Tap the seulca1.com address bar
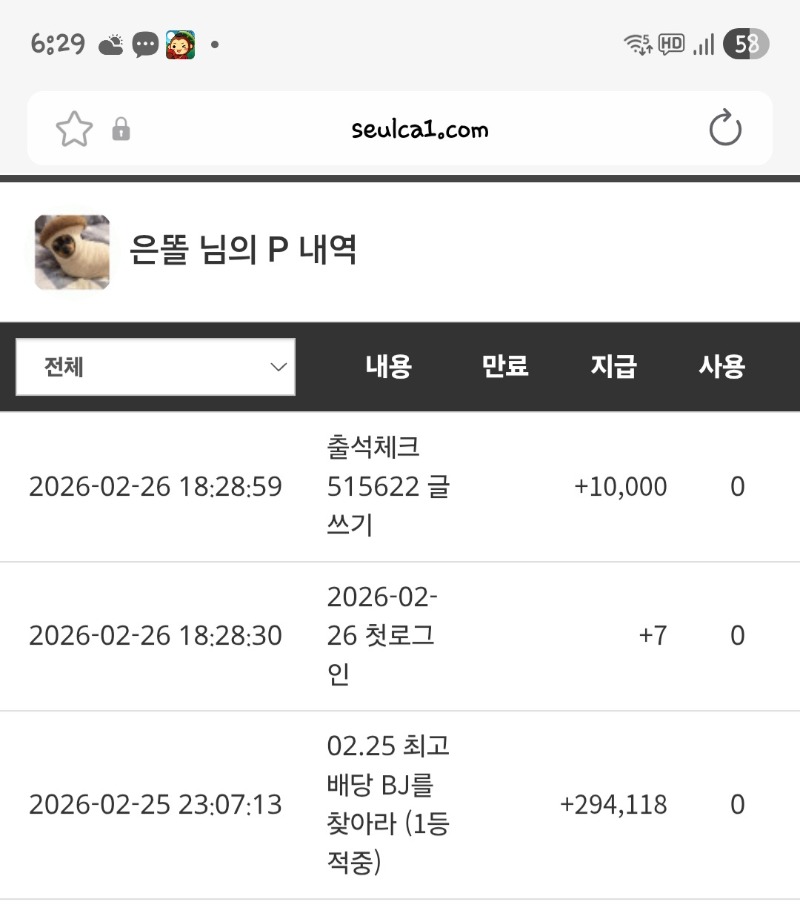This screenshot has width=800, height=916. tap(420, 129)
